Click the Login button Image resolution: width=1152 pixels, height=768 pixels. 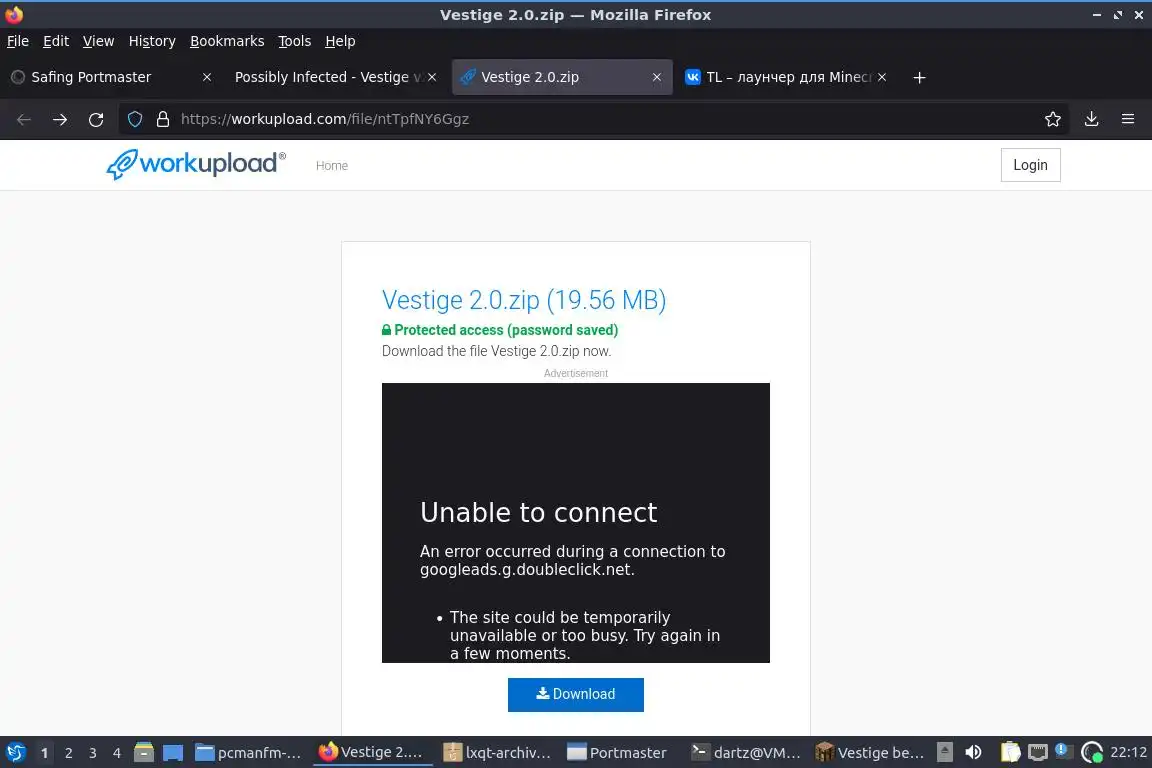tap(1030, 165)
